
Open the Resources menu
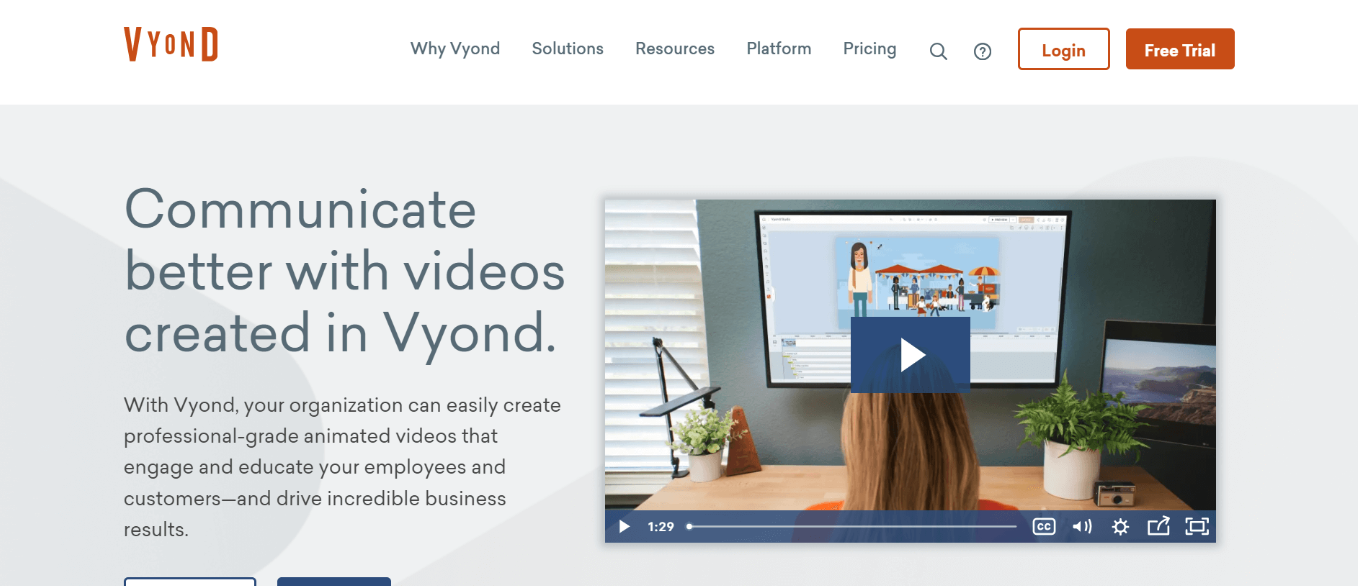675,48
